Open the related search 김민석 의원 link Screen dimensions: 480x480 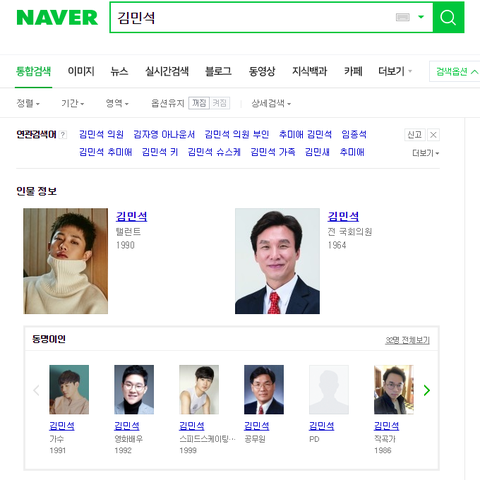pos(101,134)
